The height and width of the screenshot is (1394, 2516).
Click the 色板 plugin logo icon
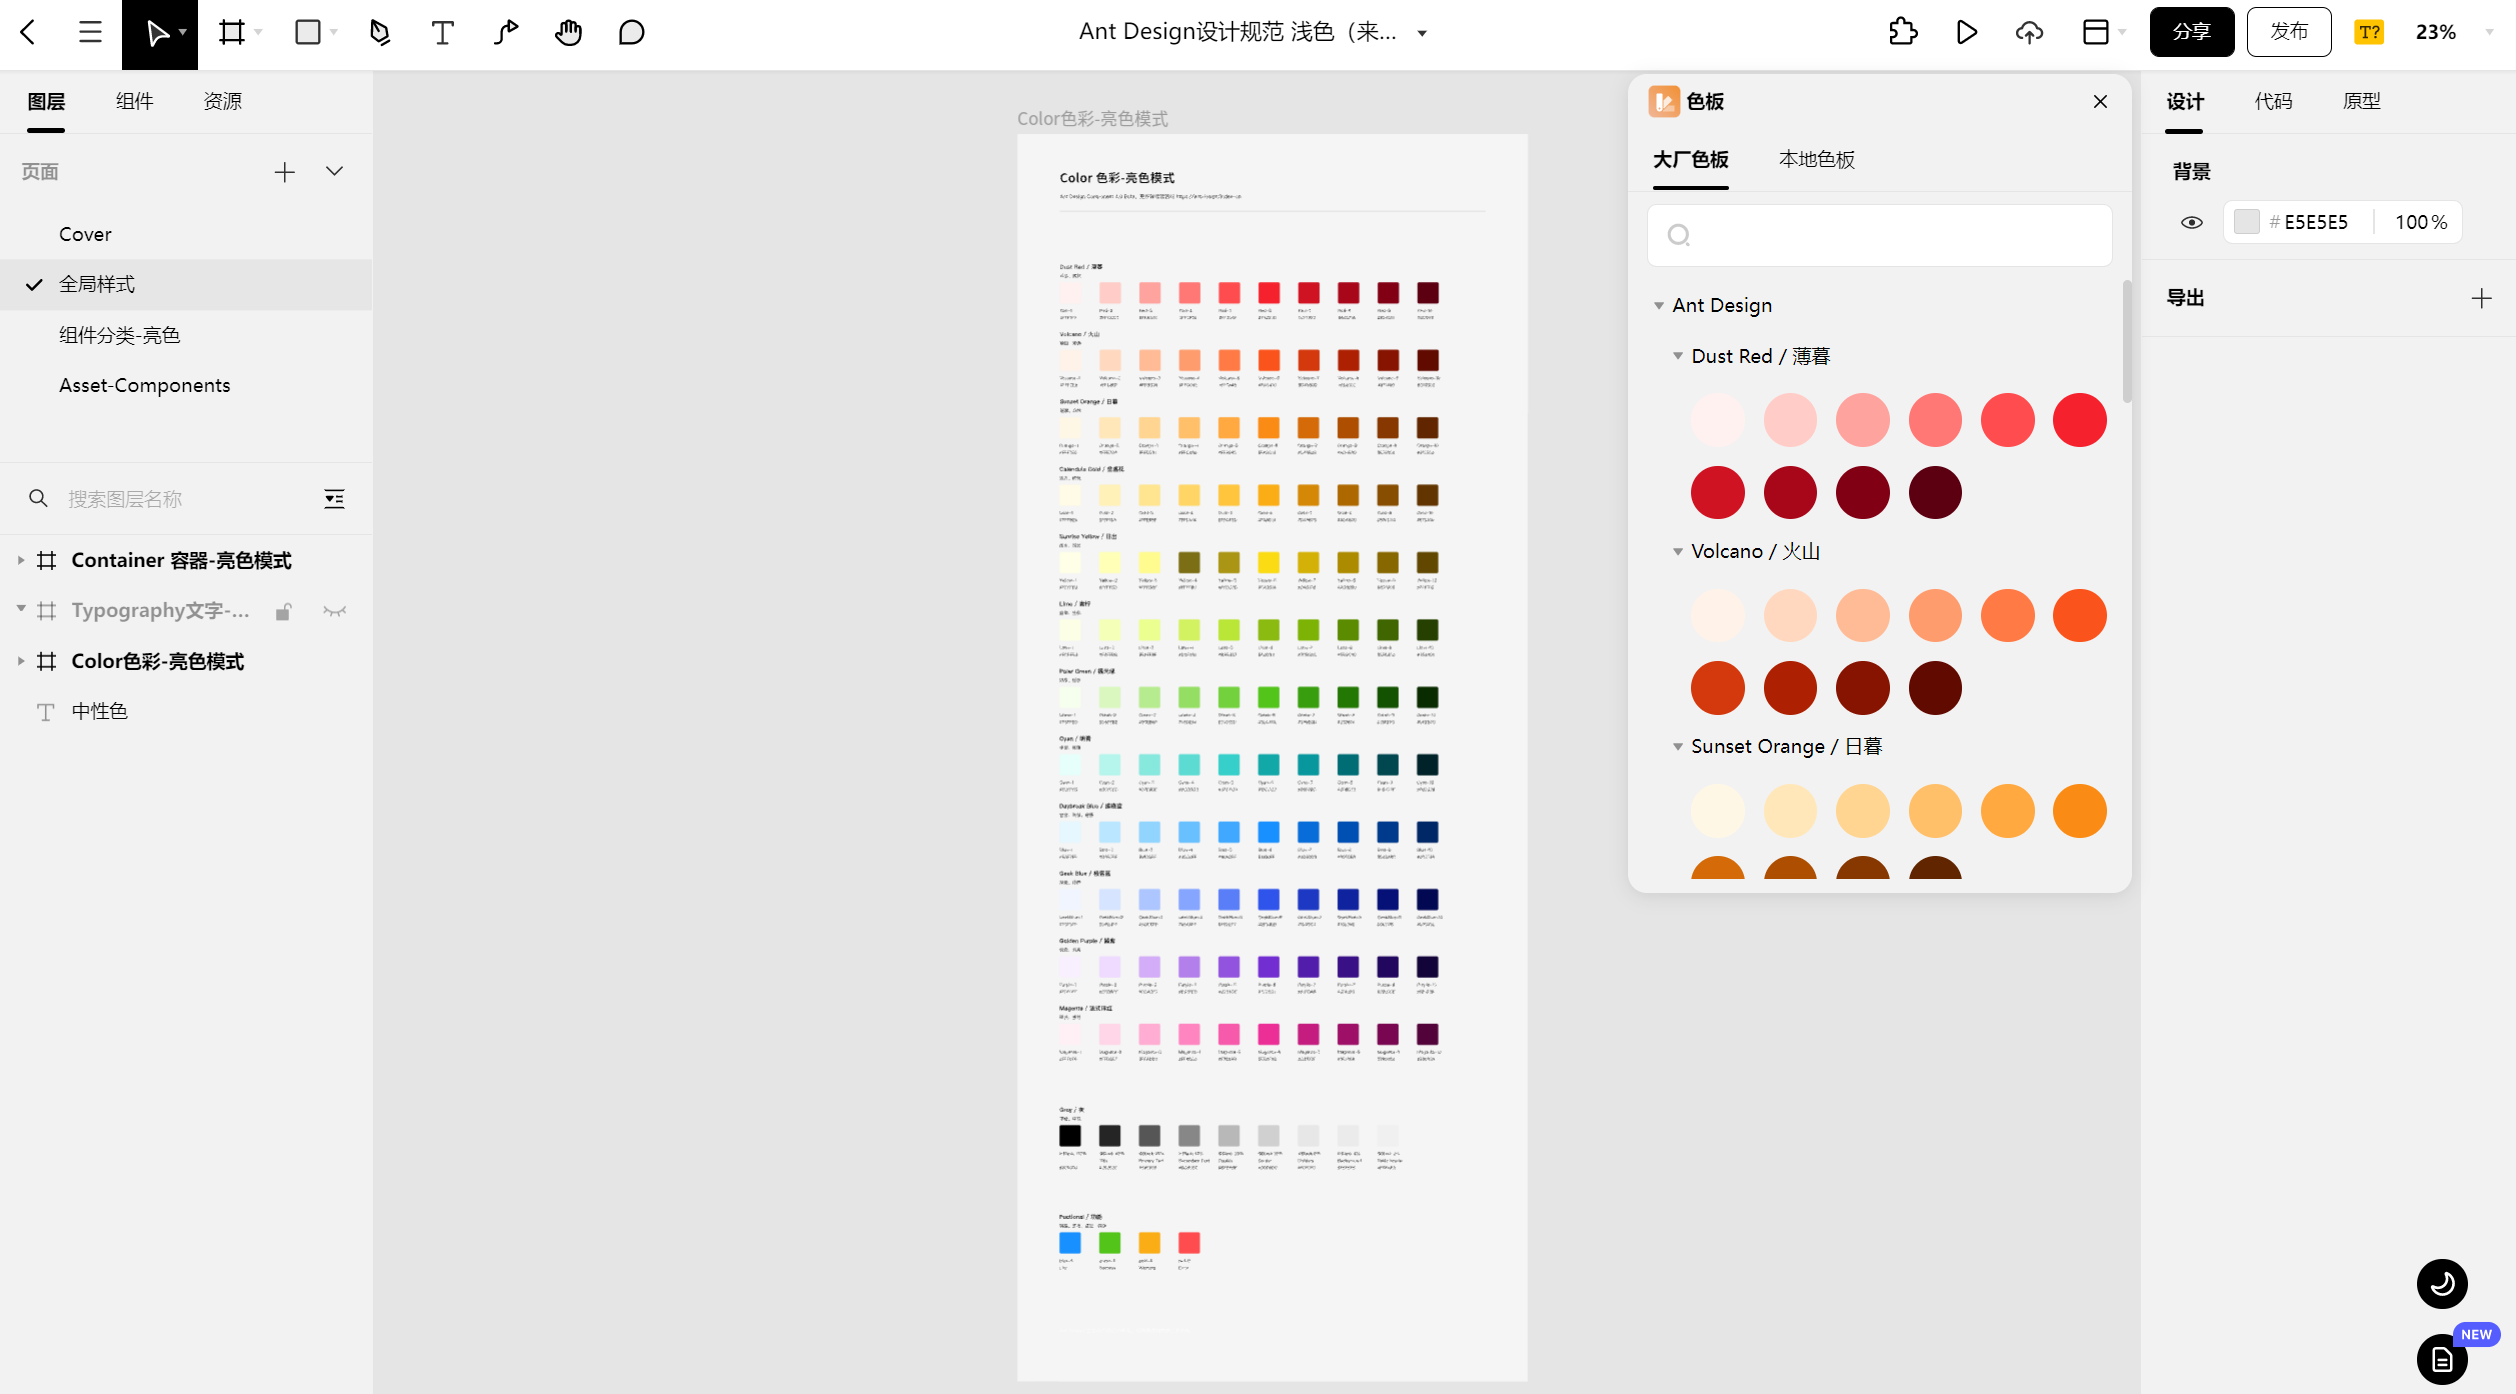tap(1664, 101)
